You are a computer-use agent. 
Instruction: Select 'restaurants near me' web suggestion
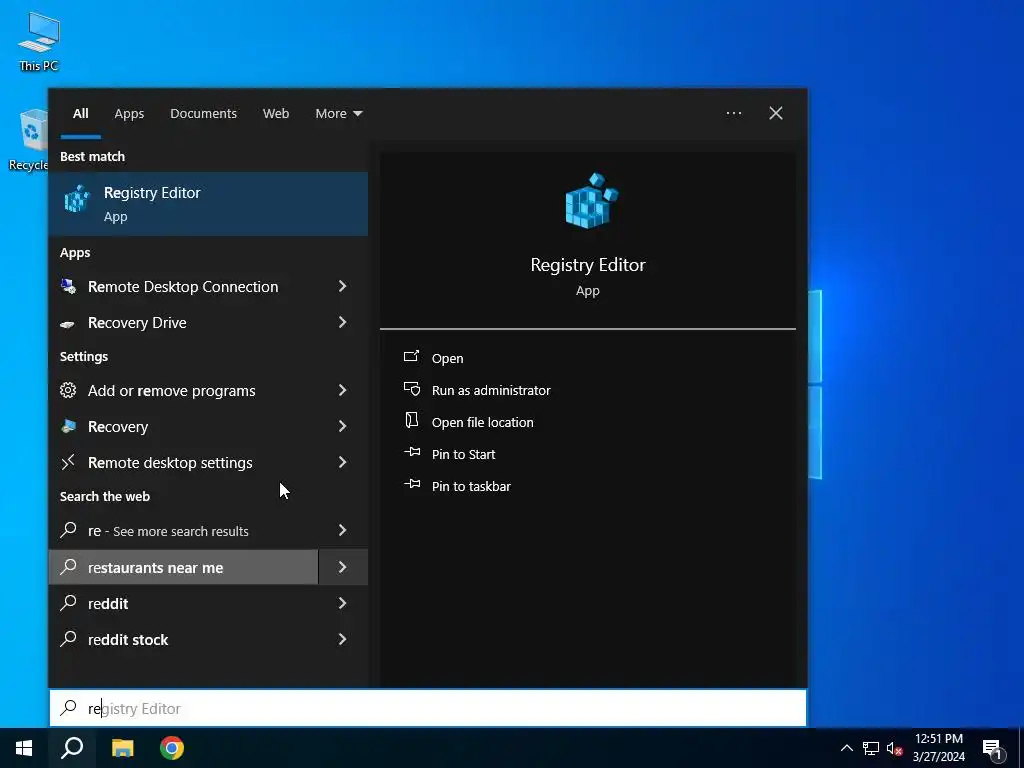184,568
